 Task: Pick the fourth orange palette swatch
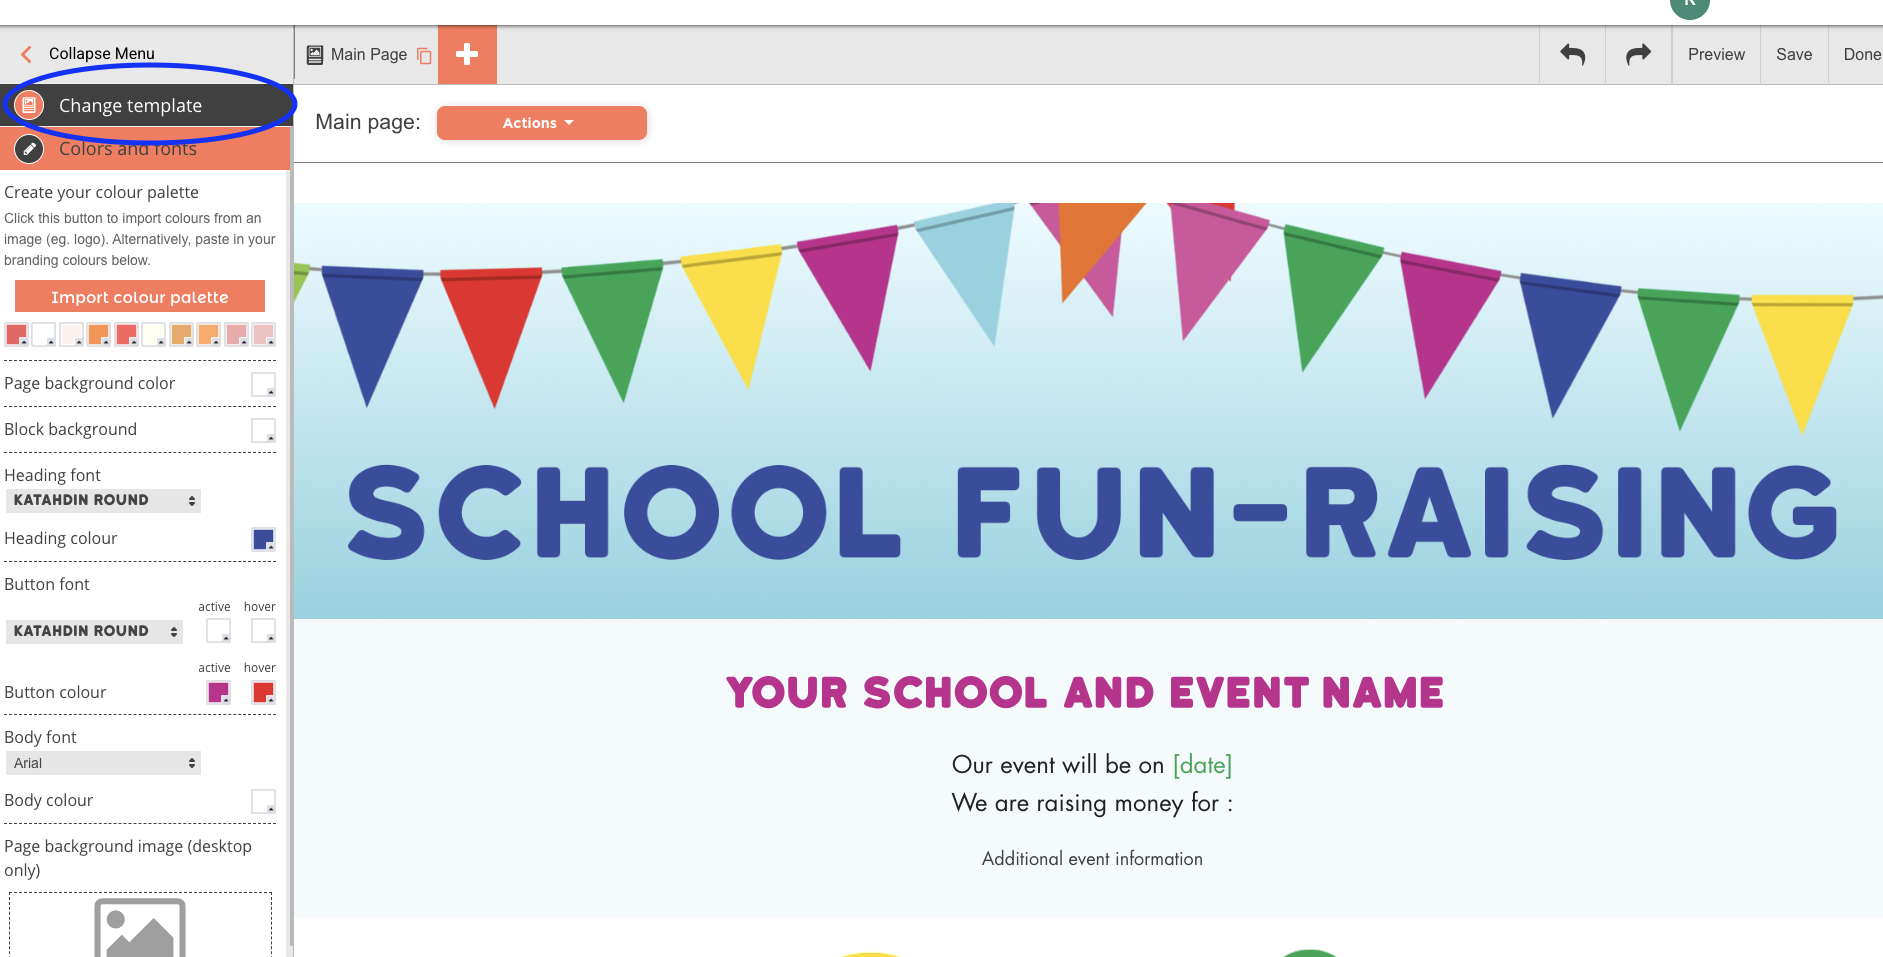(x=98, y=334)
